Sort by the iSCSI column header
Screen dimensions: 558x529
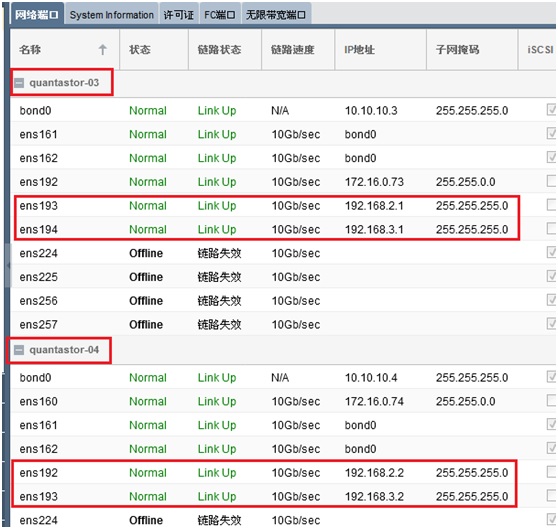(x=538, y=49)
